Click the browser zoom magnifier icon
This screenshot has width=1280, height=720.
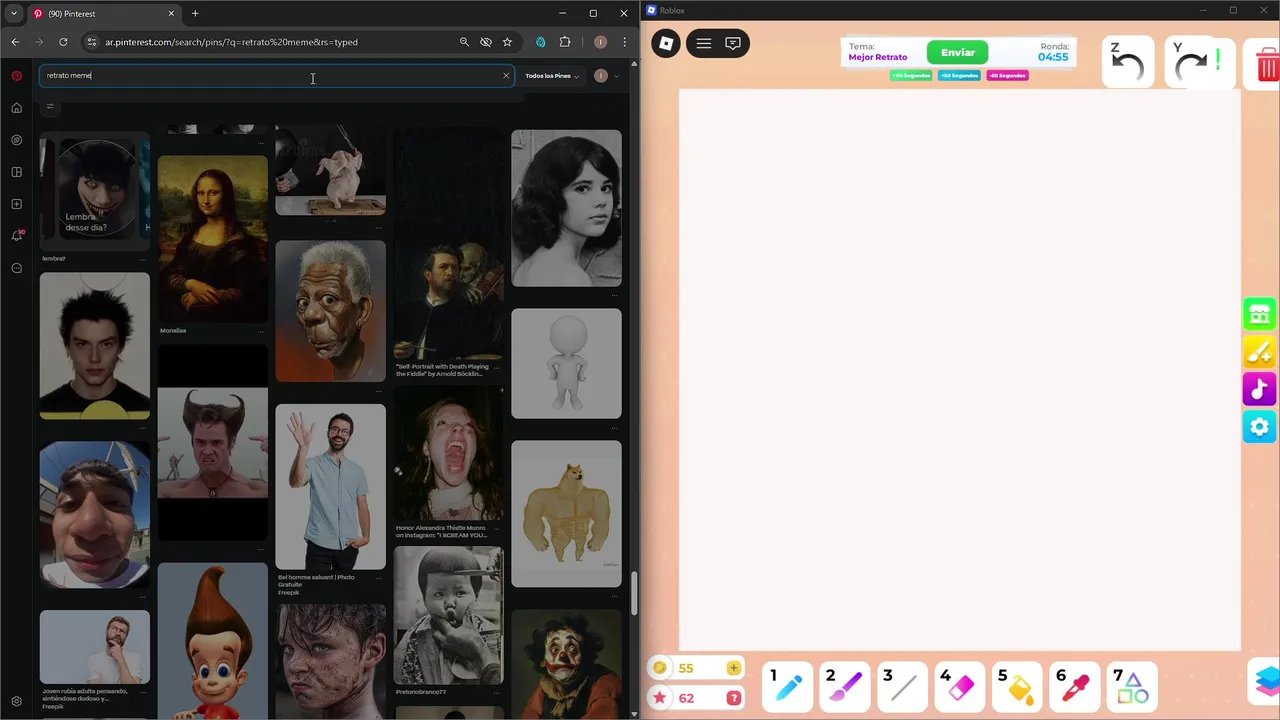[x=464, y=42]
